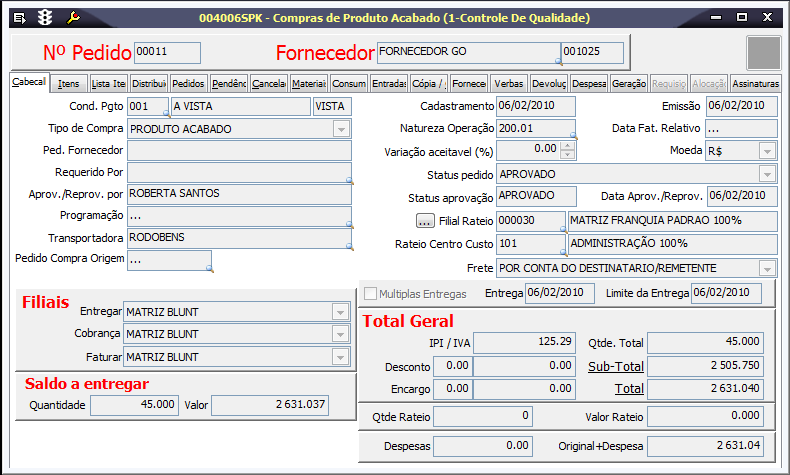790x475 pixels.
Task: Click lookup icon on Cond. Pgto code field
Action: pyautogui.click(x=166, y=114)
